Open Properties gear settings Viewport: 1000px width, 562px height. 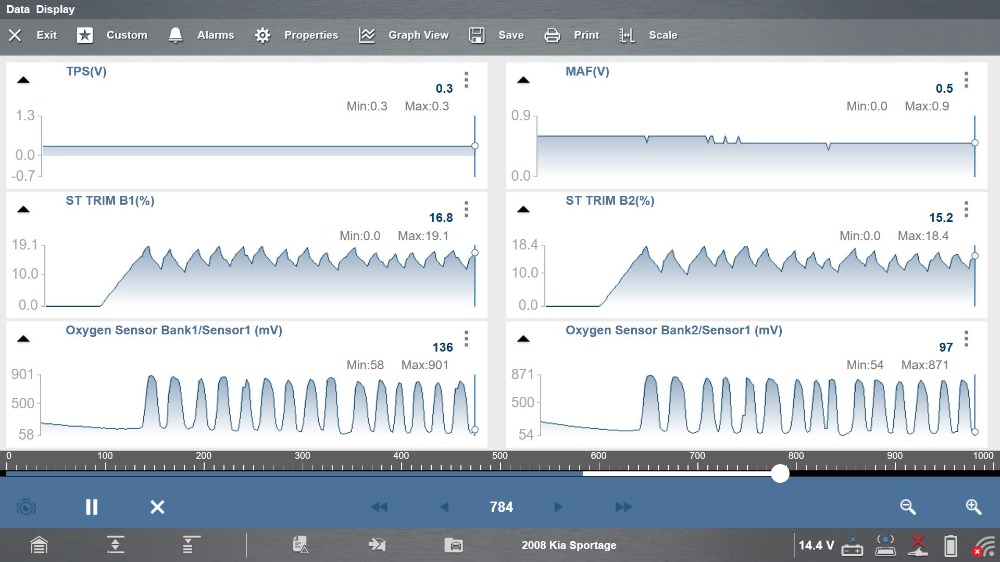coord(296,35)
